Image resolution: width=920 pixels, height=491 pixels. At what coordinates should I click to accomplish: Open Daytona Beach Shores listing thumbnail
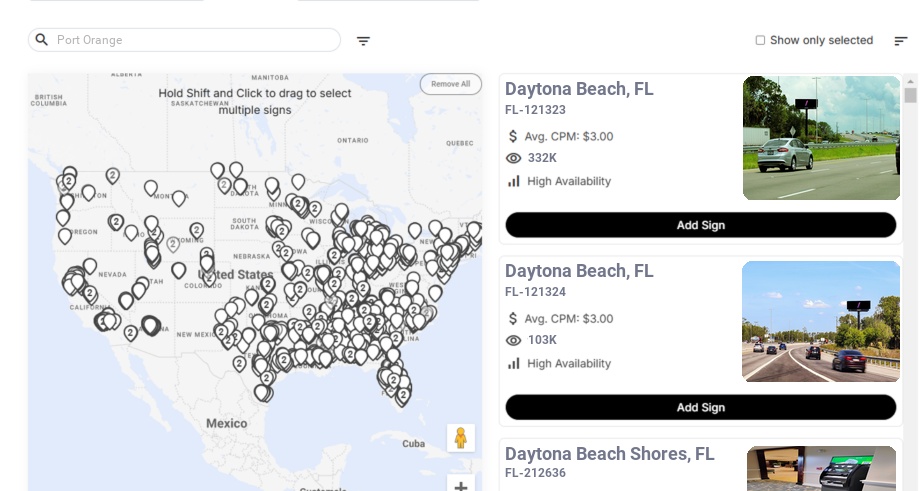821,468
